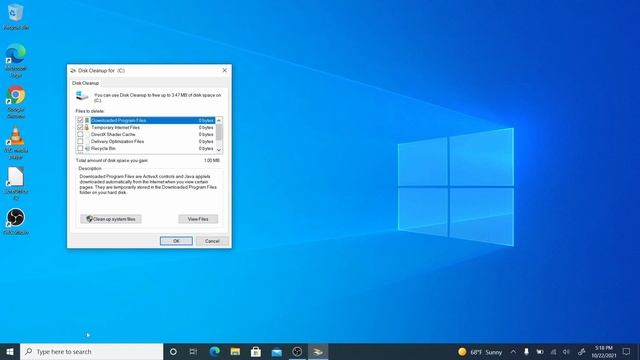Click the volume speaker tray icon

click(x=567, y=351)
